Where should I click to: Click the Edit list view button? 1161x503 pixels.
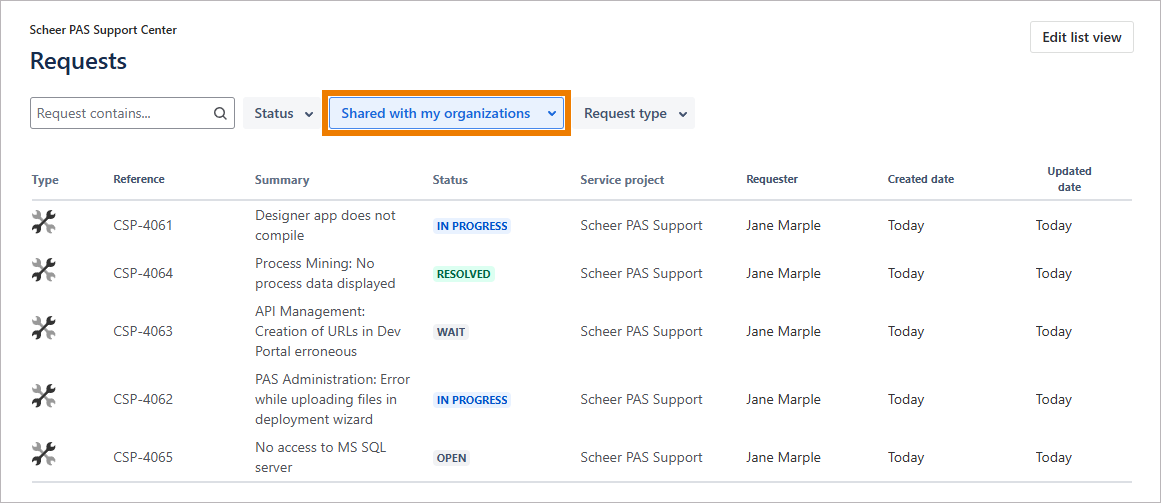(x=1081, y=37)
